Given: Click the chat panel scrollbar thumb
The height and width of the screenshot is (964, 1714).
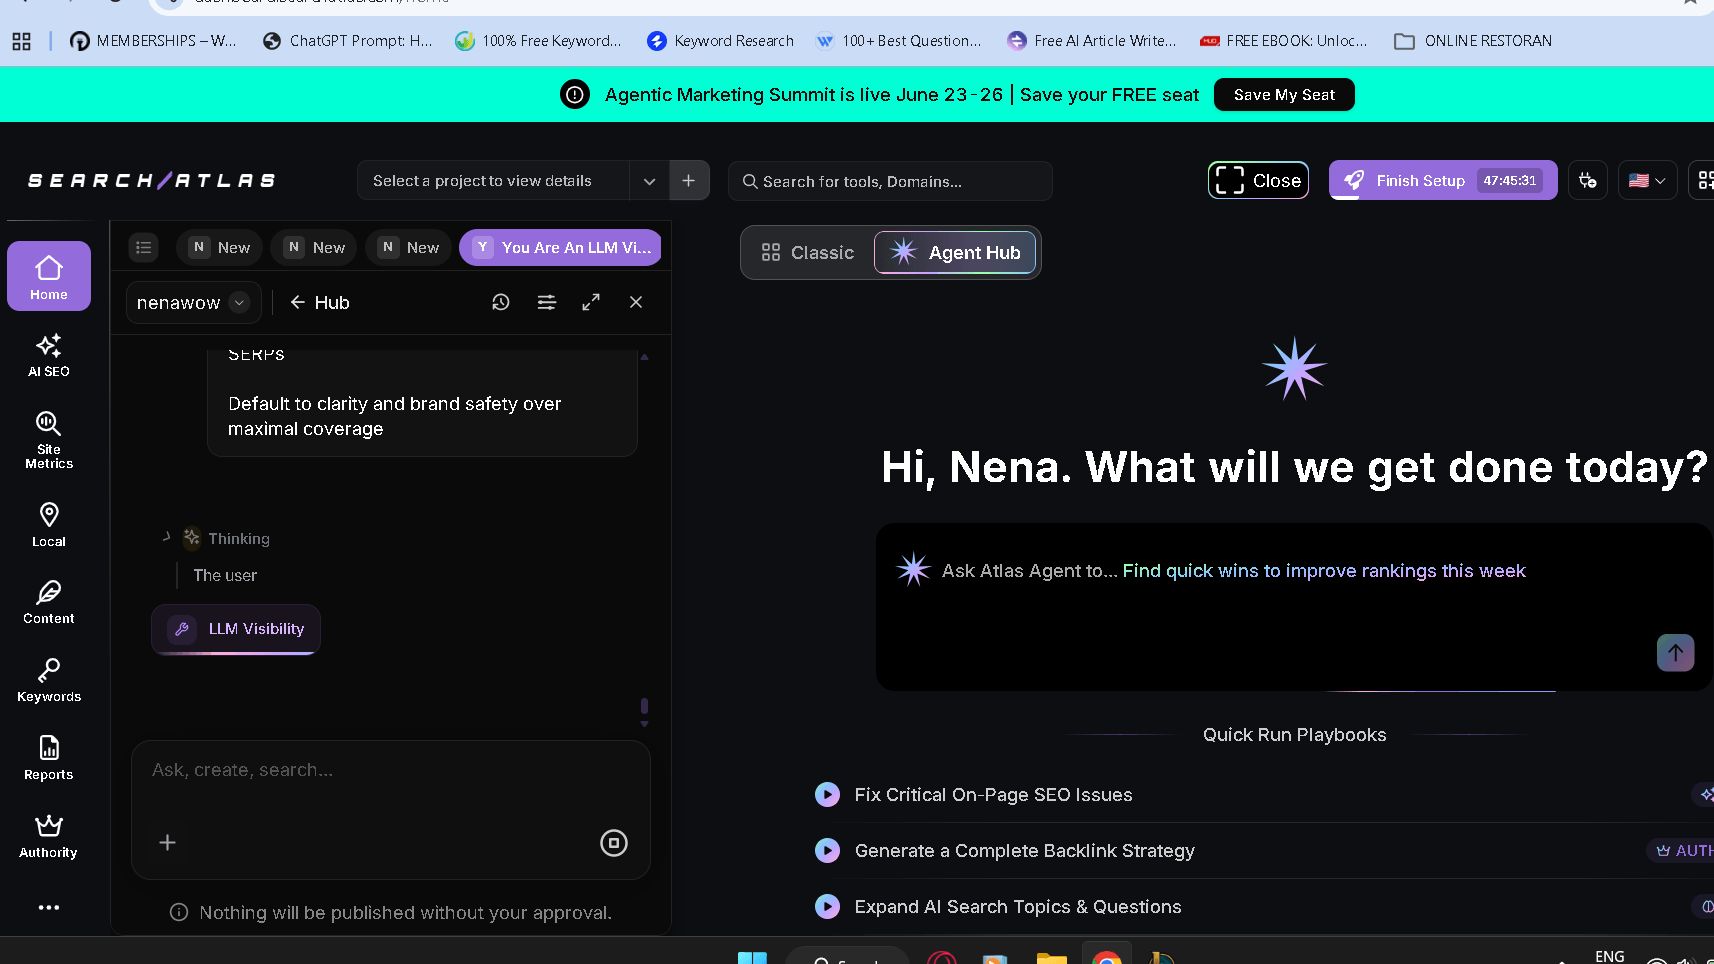Looking at the screenshot, I should click(644, 706).
